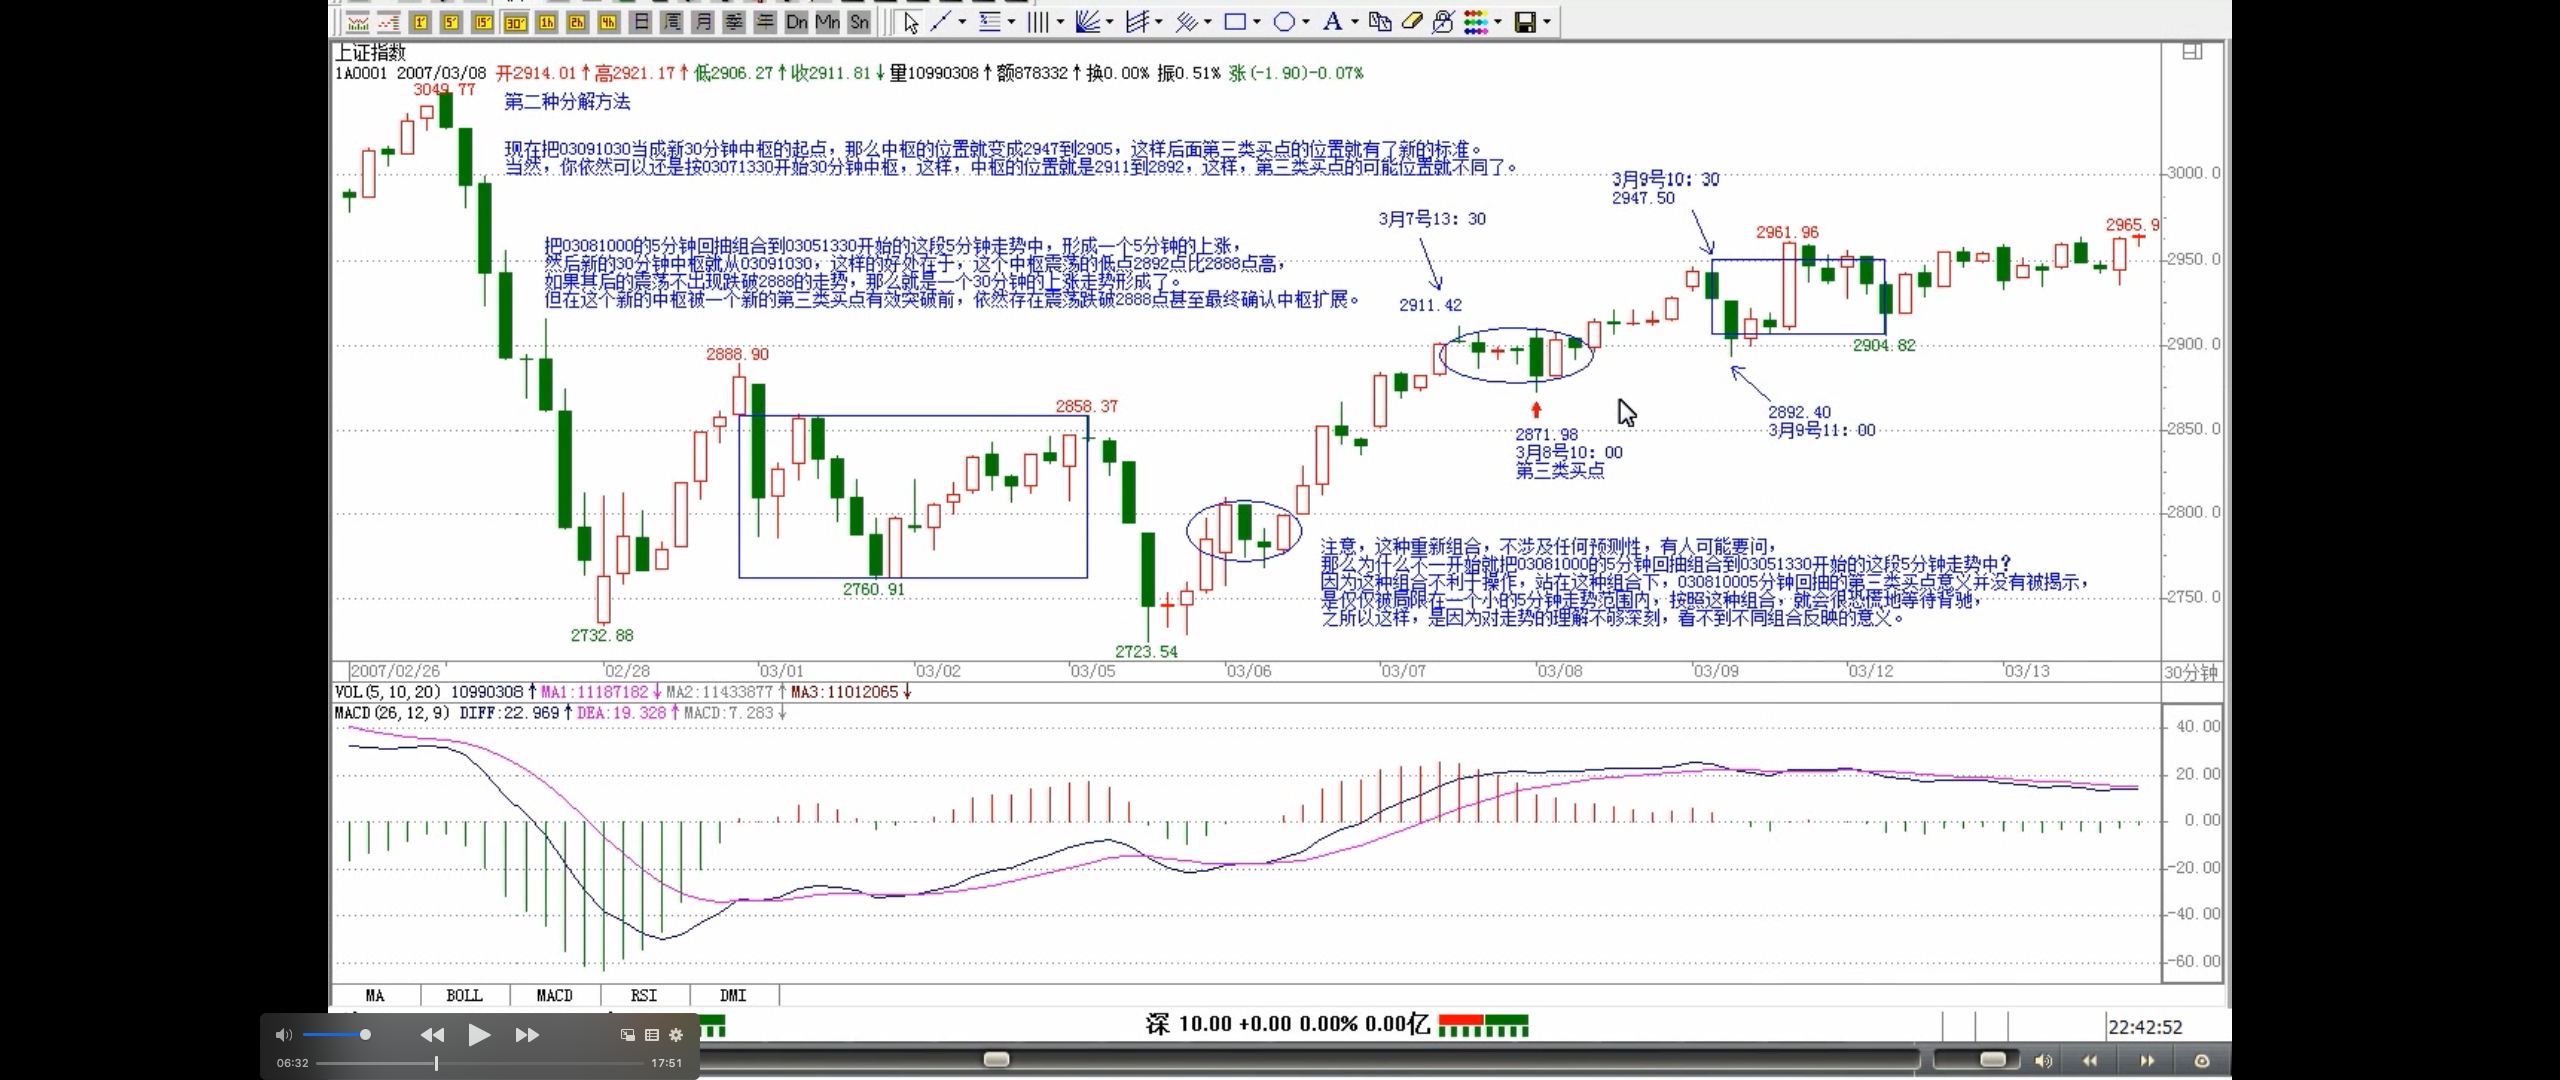Screen dimensions: 2560x1080
Task: Select the quarterly (季) K-line period
Action: pyautogui.click(x=734, y=22)
